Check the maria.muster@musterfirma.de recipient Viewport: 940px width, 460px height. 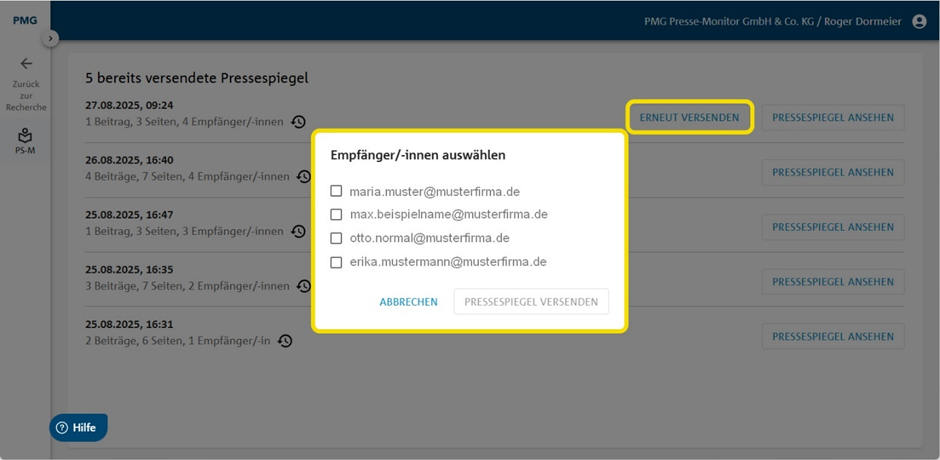(336, 191)
